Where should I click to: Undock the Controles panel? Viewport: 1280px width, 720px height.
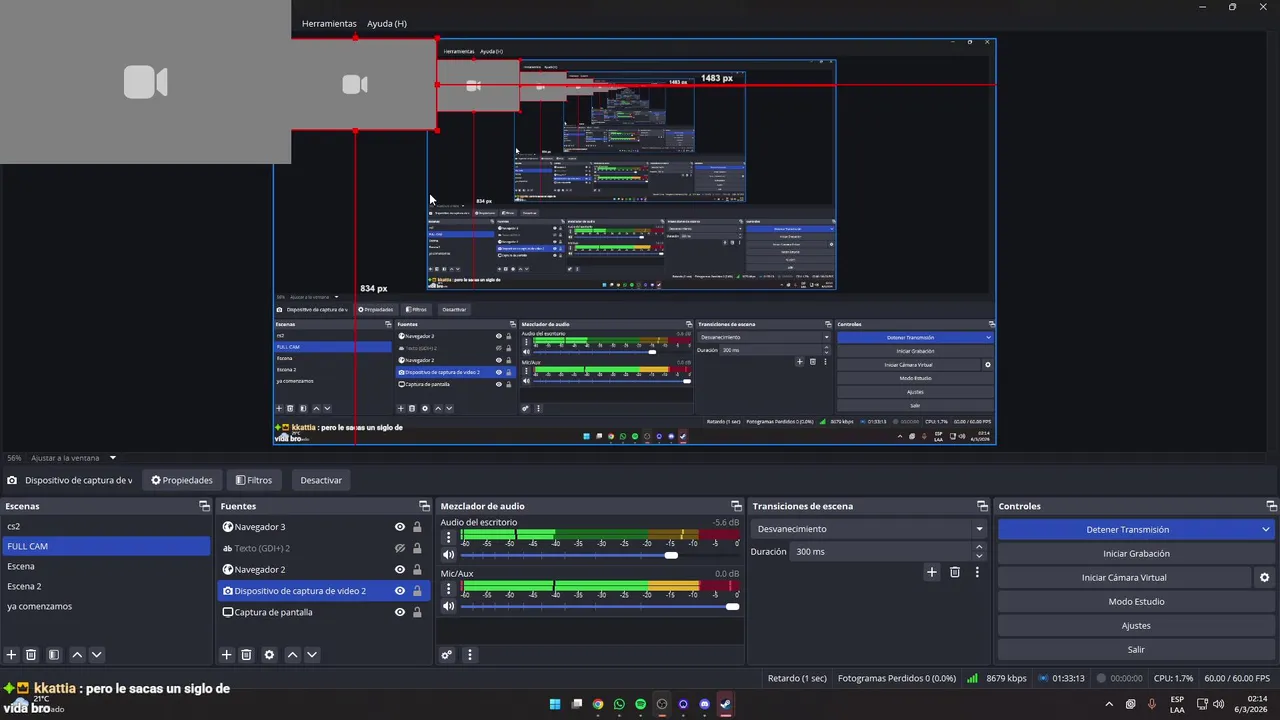[1271, 506]
